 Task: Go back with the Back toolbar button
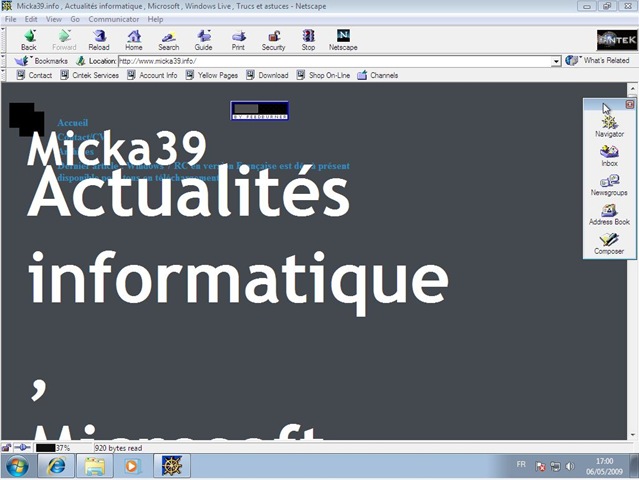tap(29, 40)
